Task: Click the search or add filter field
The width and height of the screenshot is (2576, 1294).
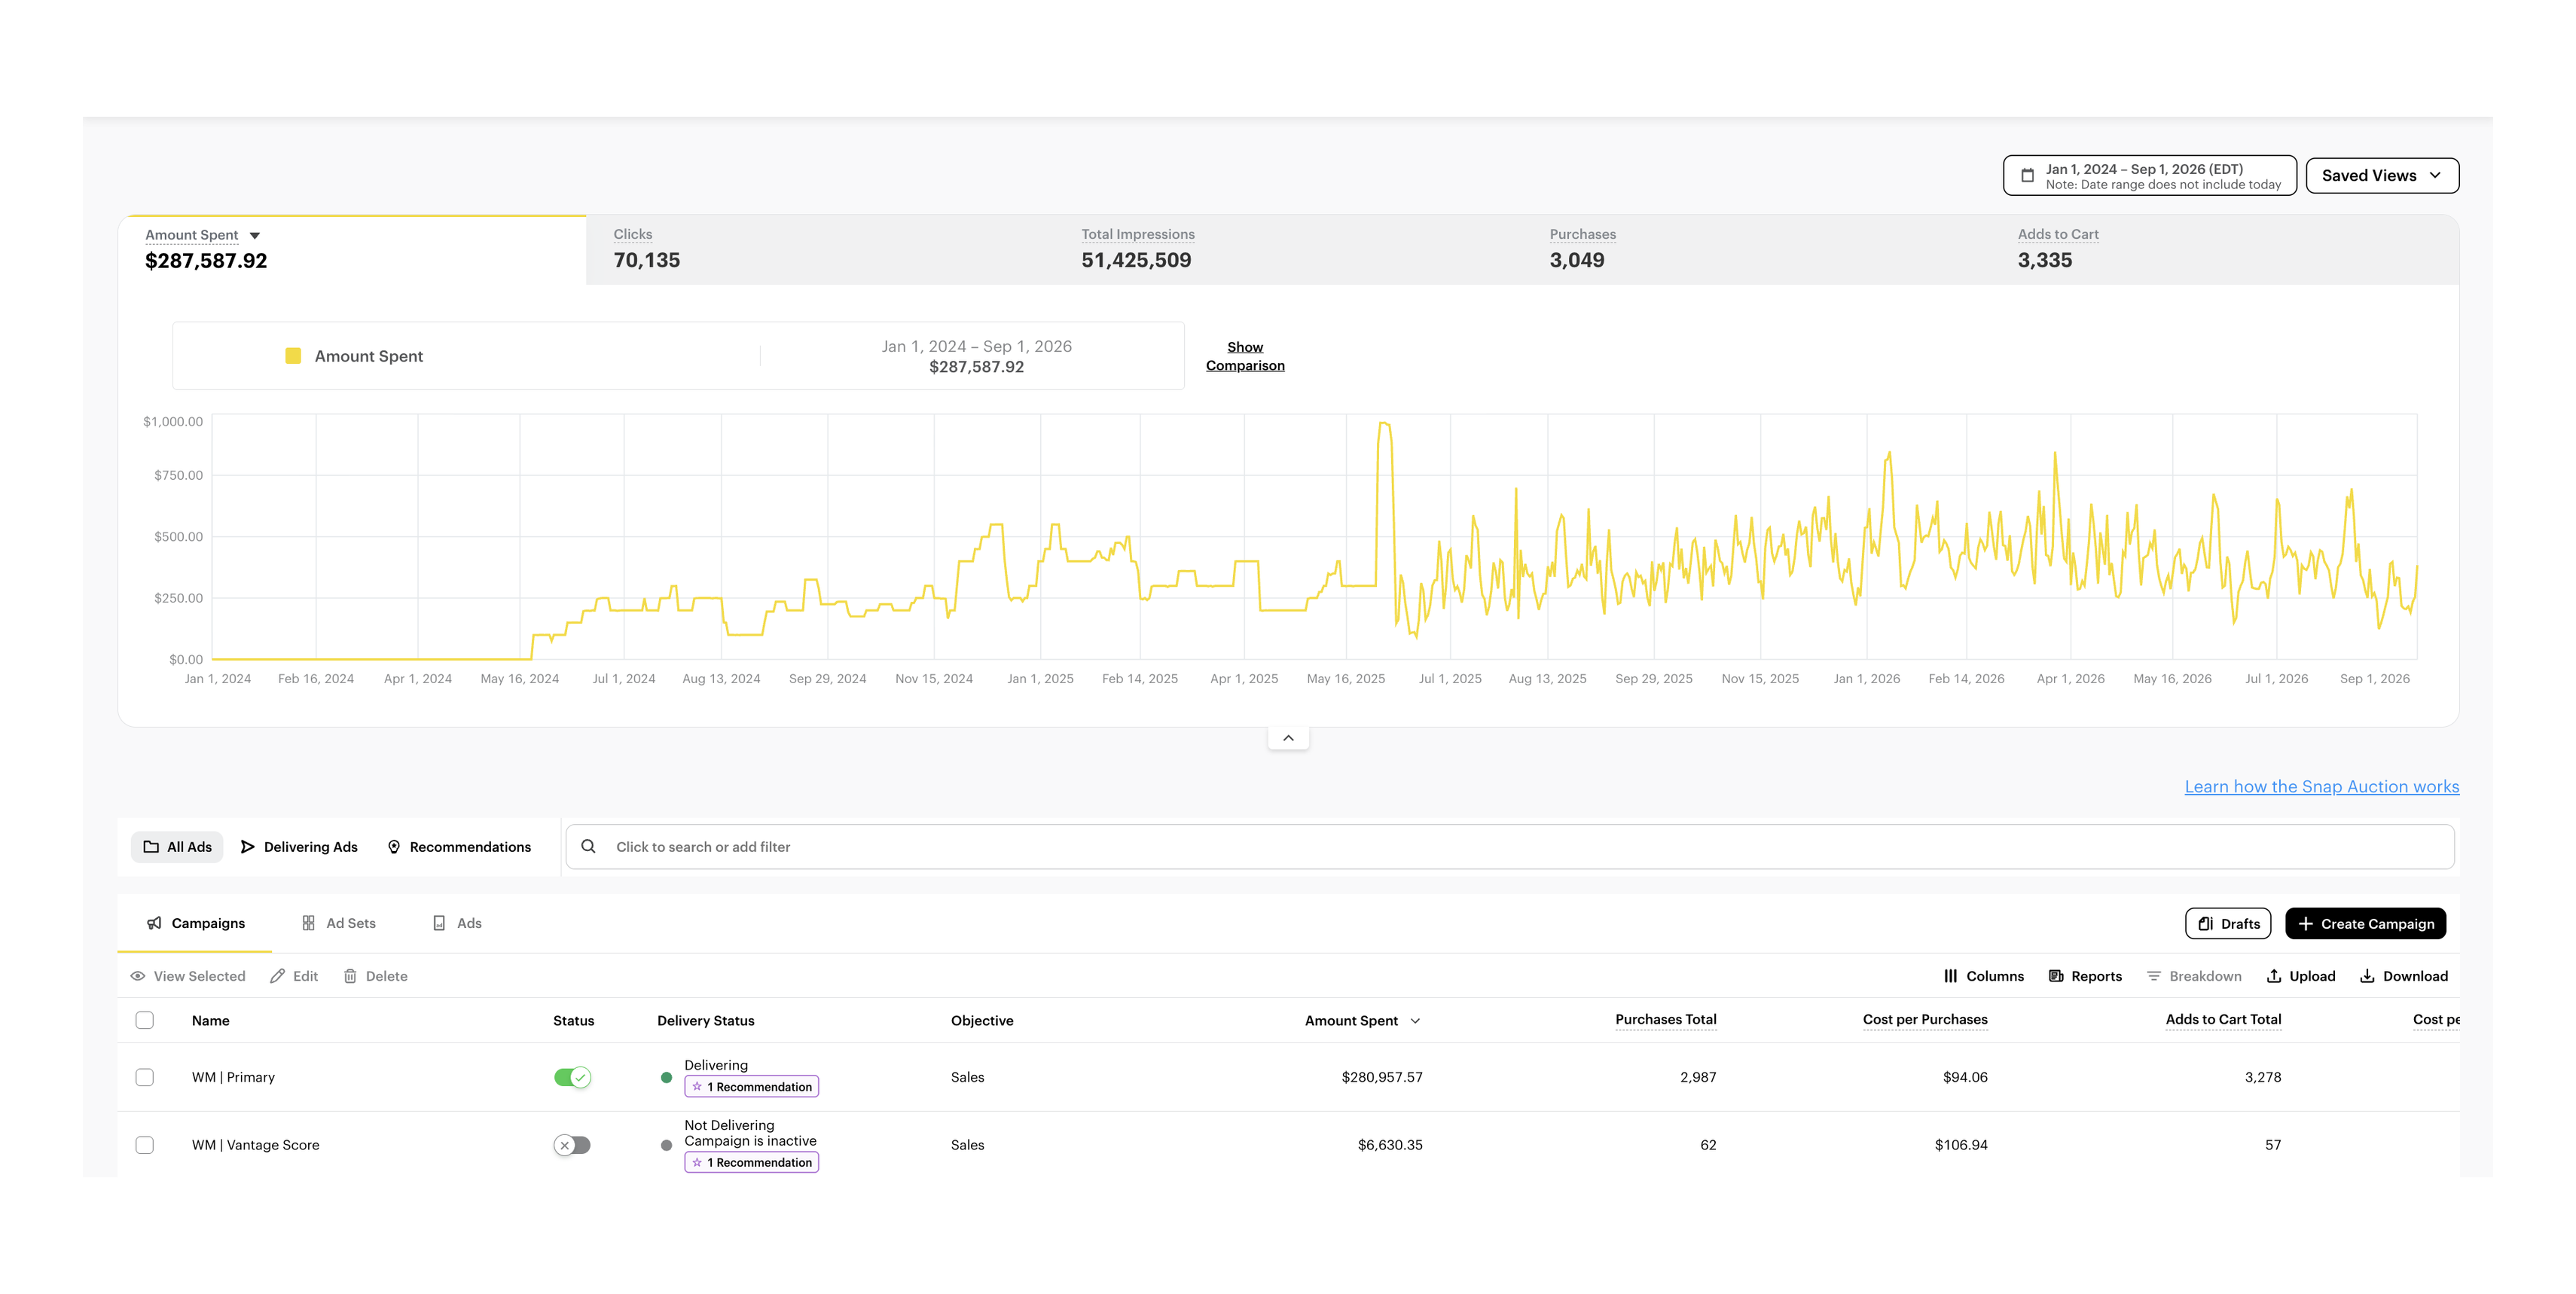Action: pos(1510,847)
